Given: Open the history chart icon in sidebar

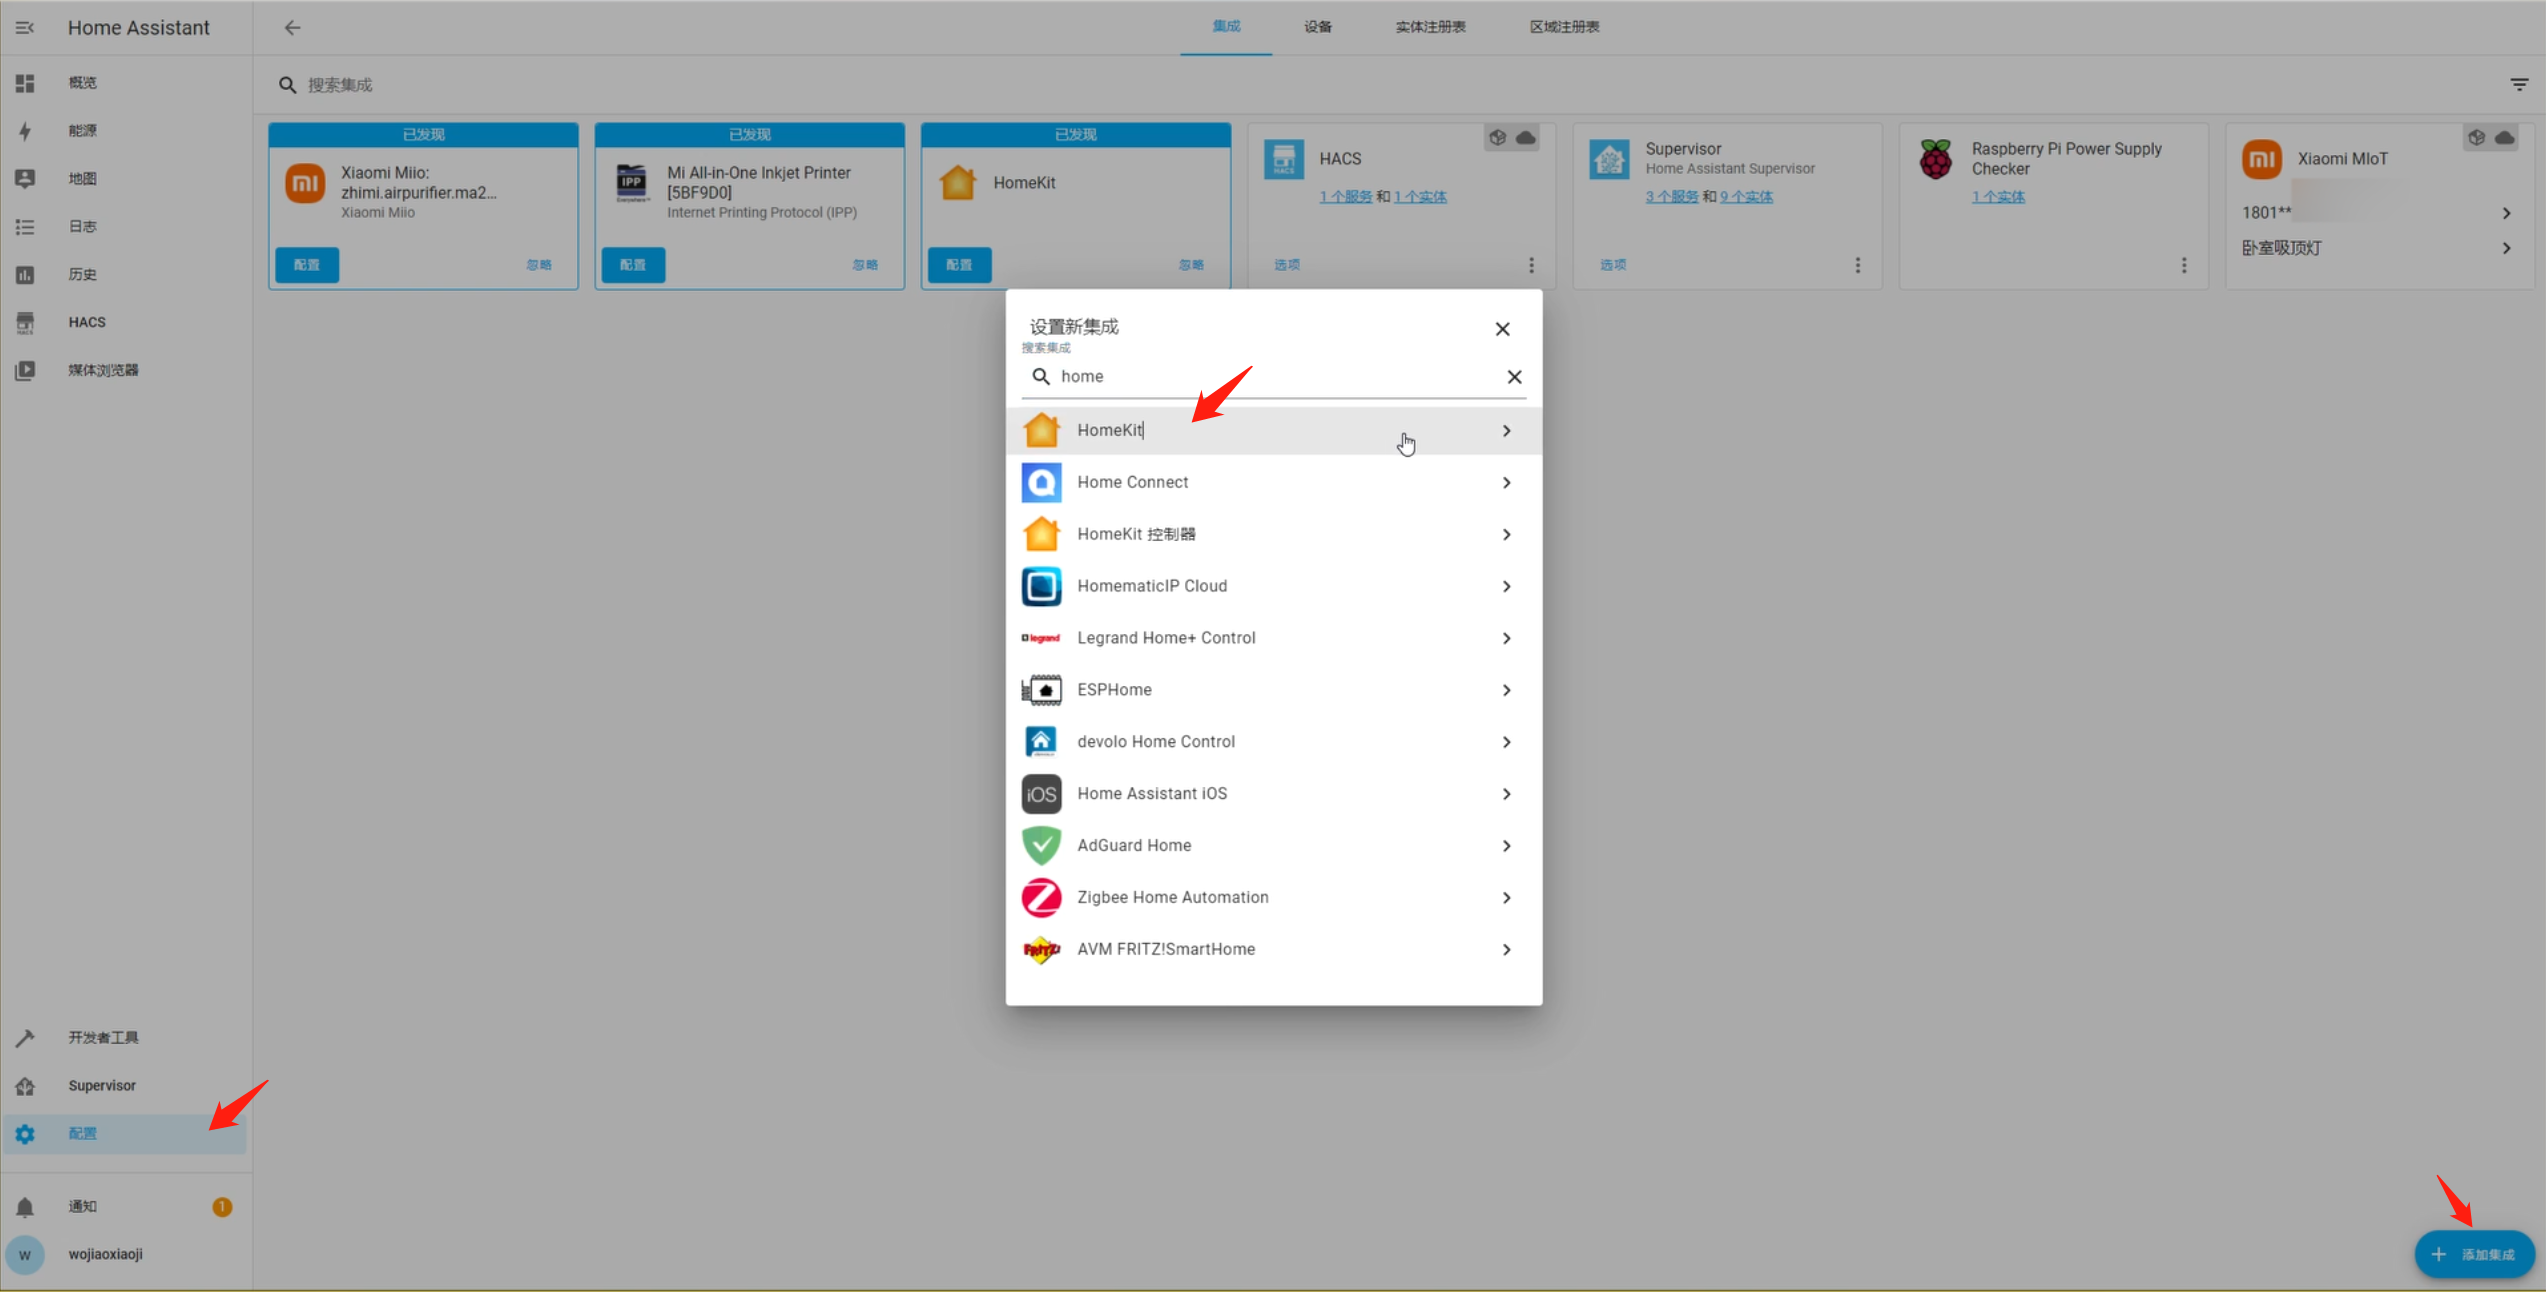Looking at the screenshot, I should pos(25,275).
